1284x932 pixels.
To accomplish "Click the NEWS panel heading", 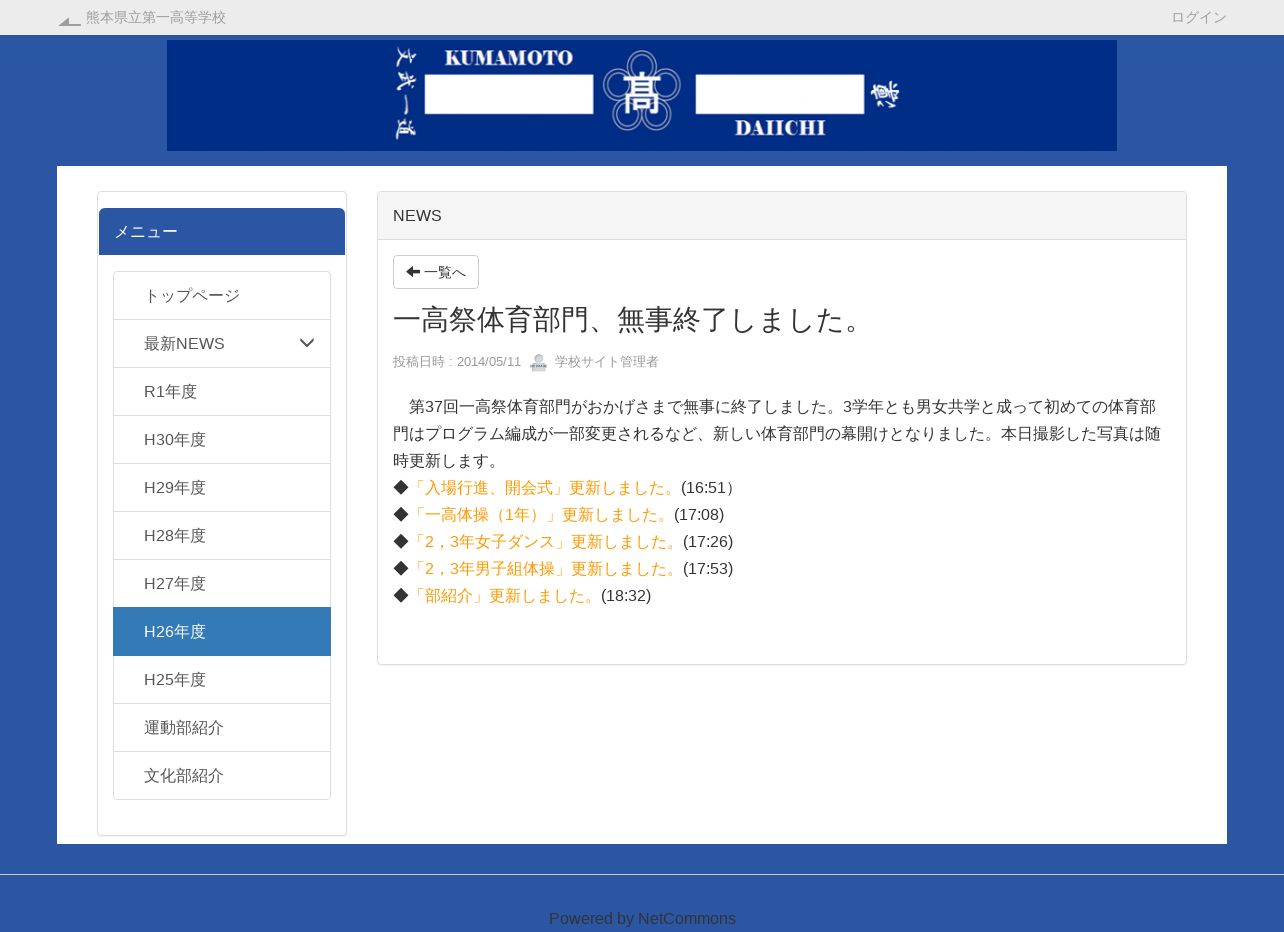I will coord(782,216).
